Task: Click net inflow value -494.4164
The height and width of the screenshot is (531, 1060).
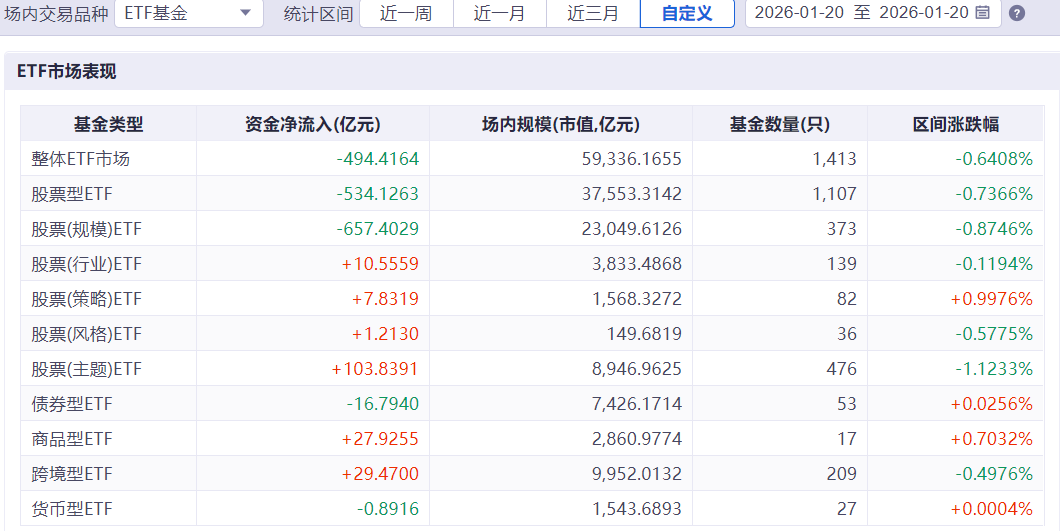Action: click(x=378, y=159)
